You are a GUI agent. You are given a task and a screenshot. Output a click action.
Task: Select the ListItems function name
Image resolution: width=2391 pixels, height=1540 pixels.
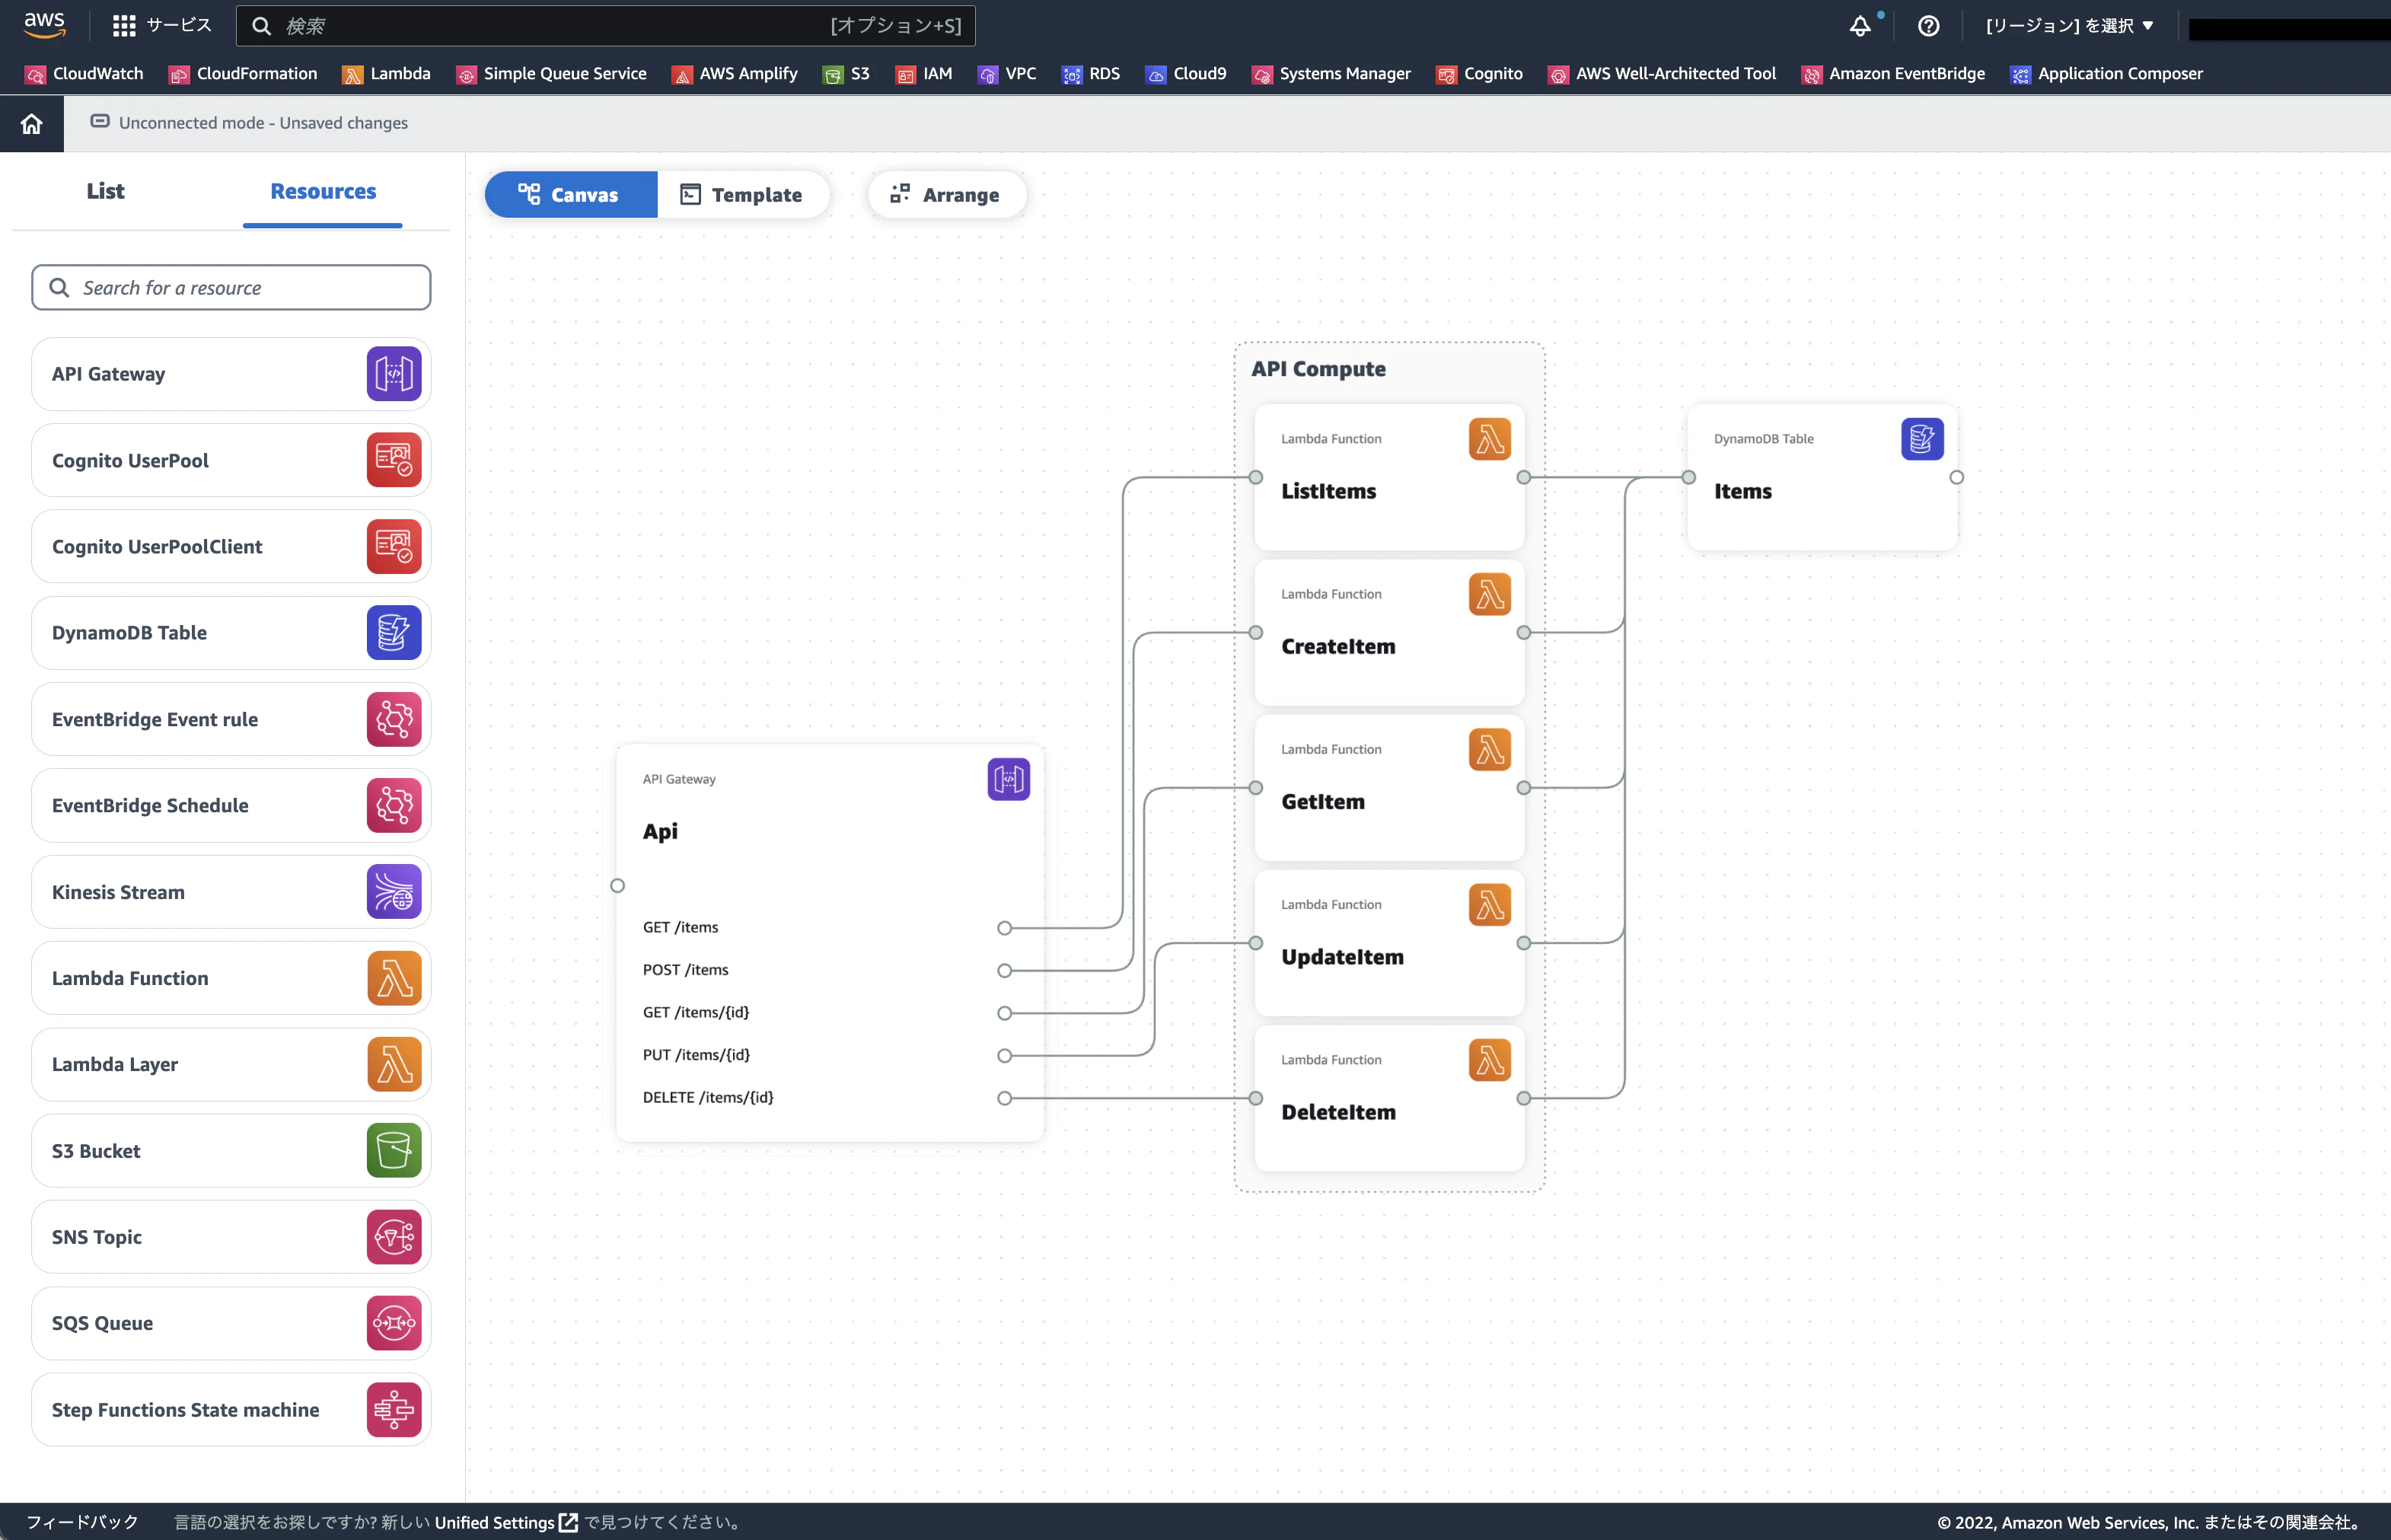pos(1329,491)
